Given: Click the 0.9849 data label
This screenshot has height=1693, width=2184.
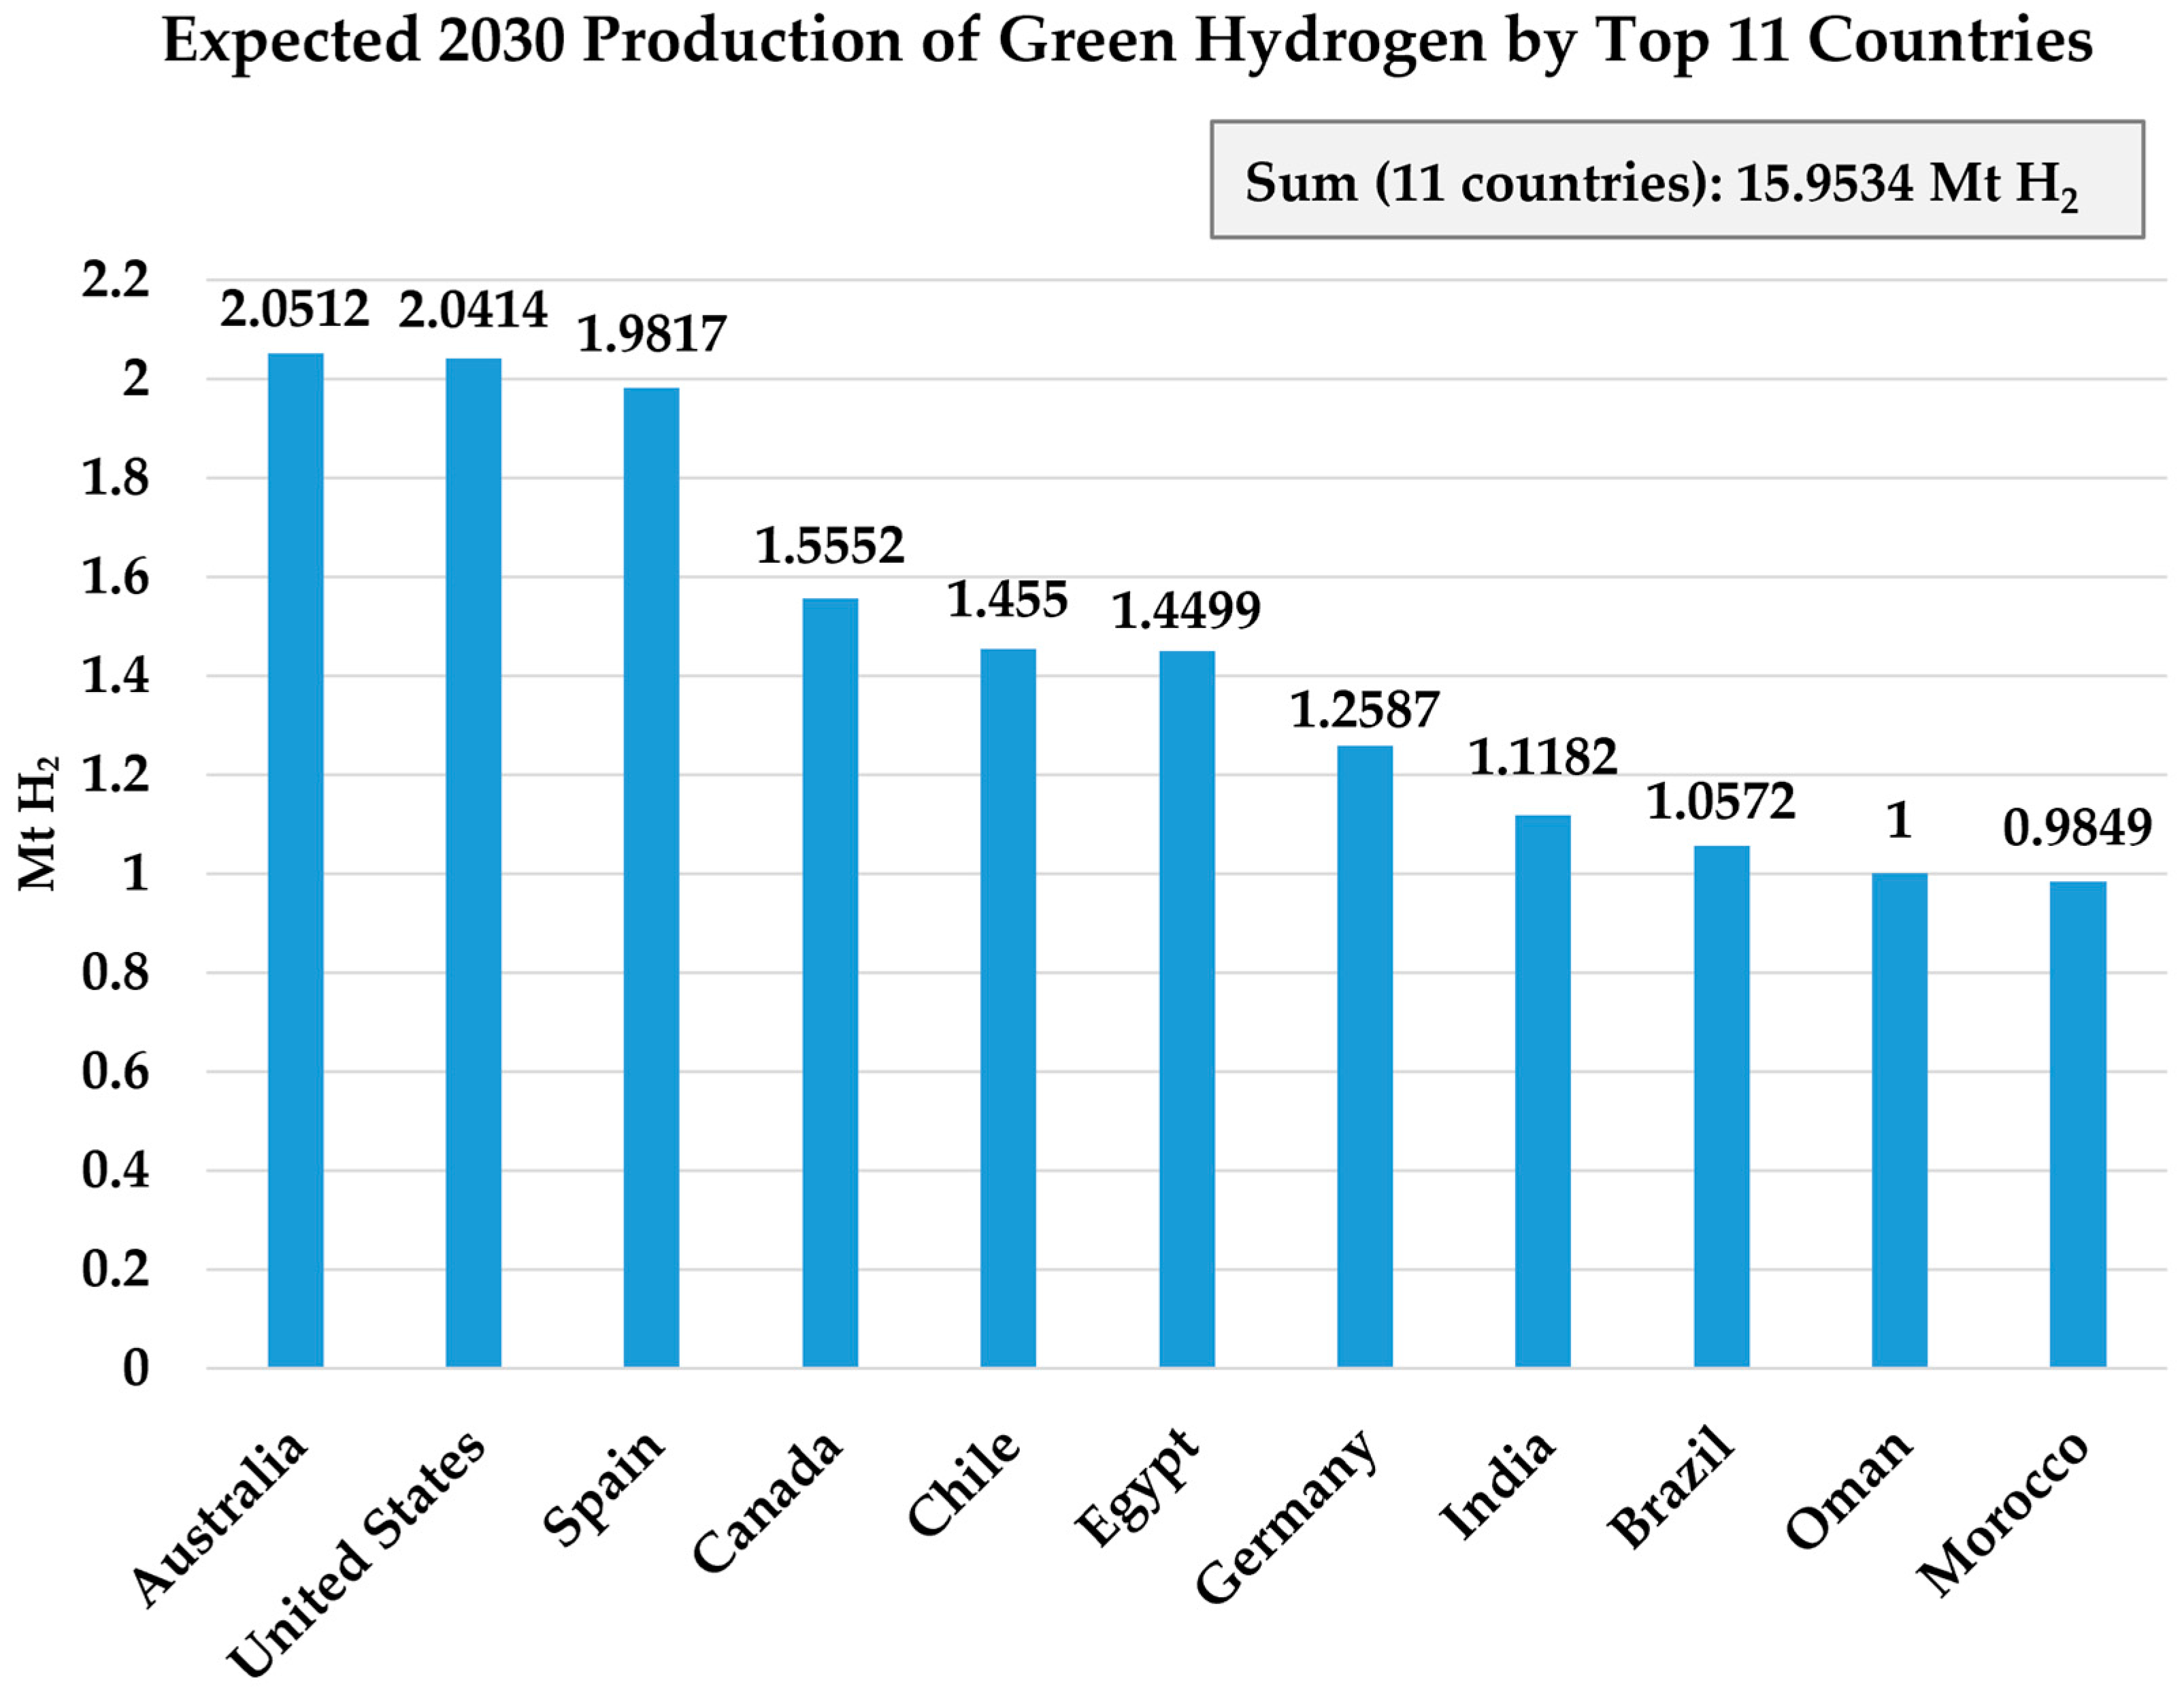Looking at the screenshot, I should click(2077, 827).
